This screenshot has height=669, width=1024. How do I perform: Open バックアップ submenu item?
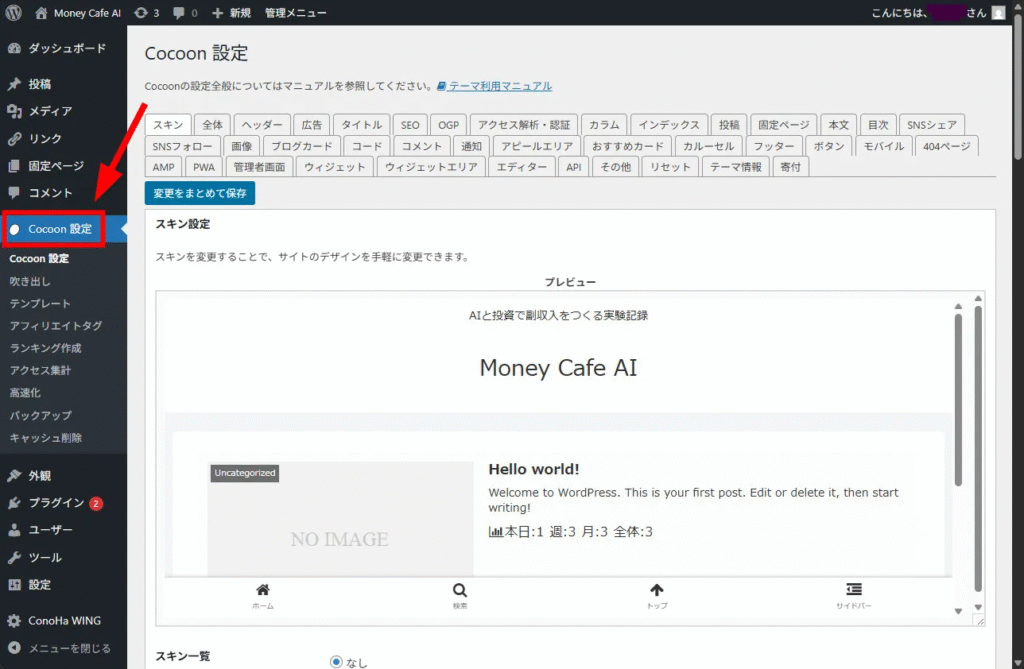(40, 416)
